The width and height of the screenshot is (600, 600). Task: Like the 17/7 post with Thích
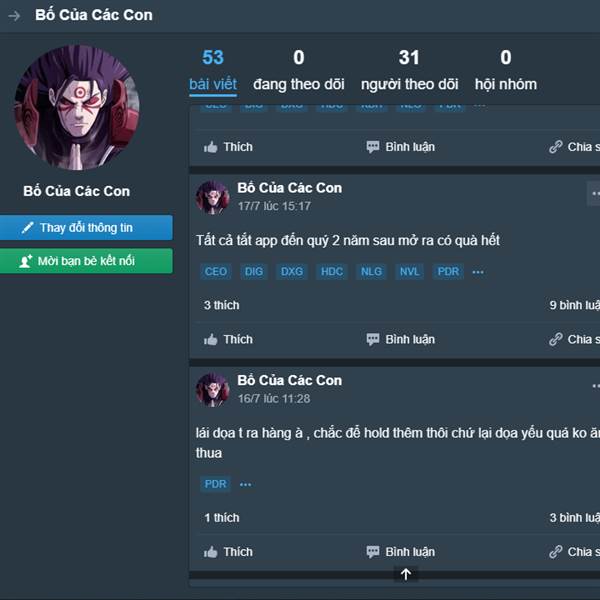[x=228, y=339]
